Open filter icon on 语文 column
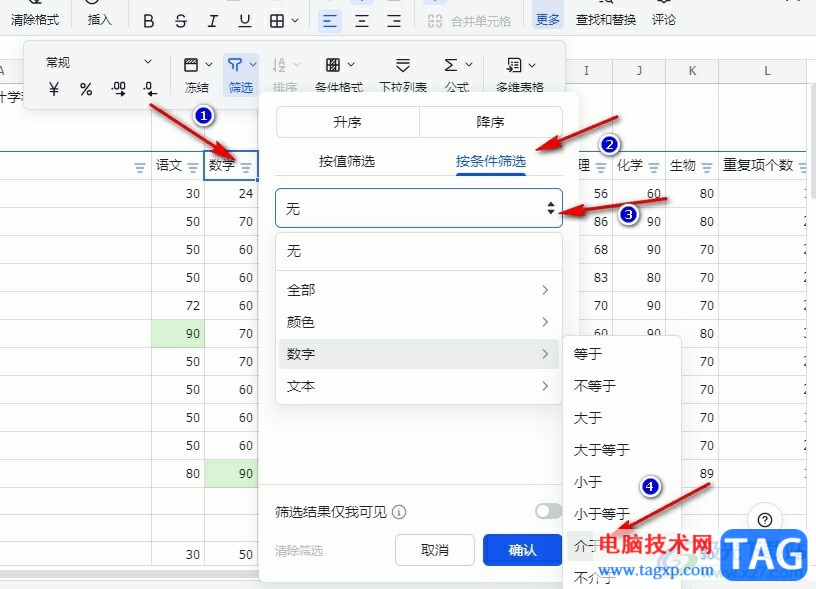Screen dimensions: 816x589 coord(193,168)
